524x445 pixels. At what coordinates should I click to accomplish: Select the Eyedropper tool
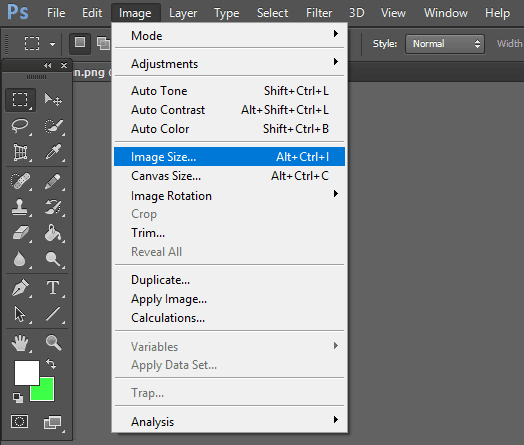coord(53,152)
